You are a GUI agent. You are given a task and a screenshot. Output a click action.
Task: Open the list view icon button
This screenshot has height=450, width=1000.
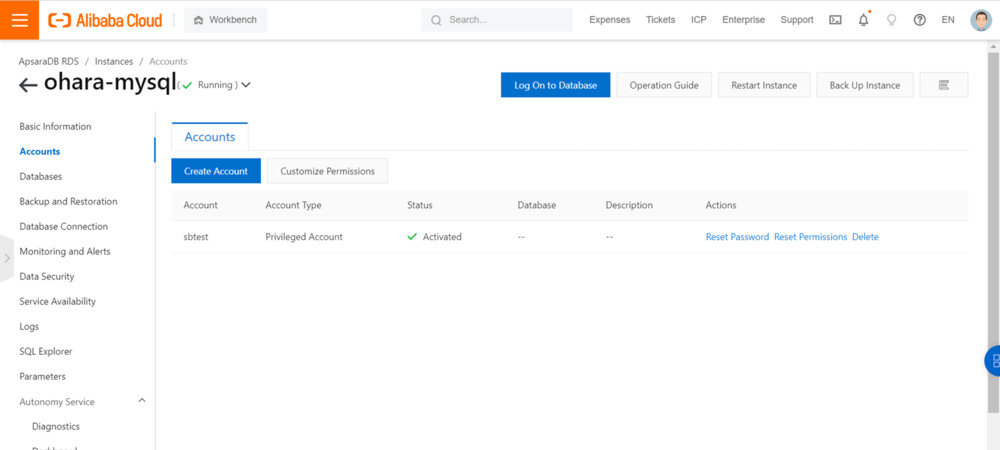(x=943, y=85)
